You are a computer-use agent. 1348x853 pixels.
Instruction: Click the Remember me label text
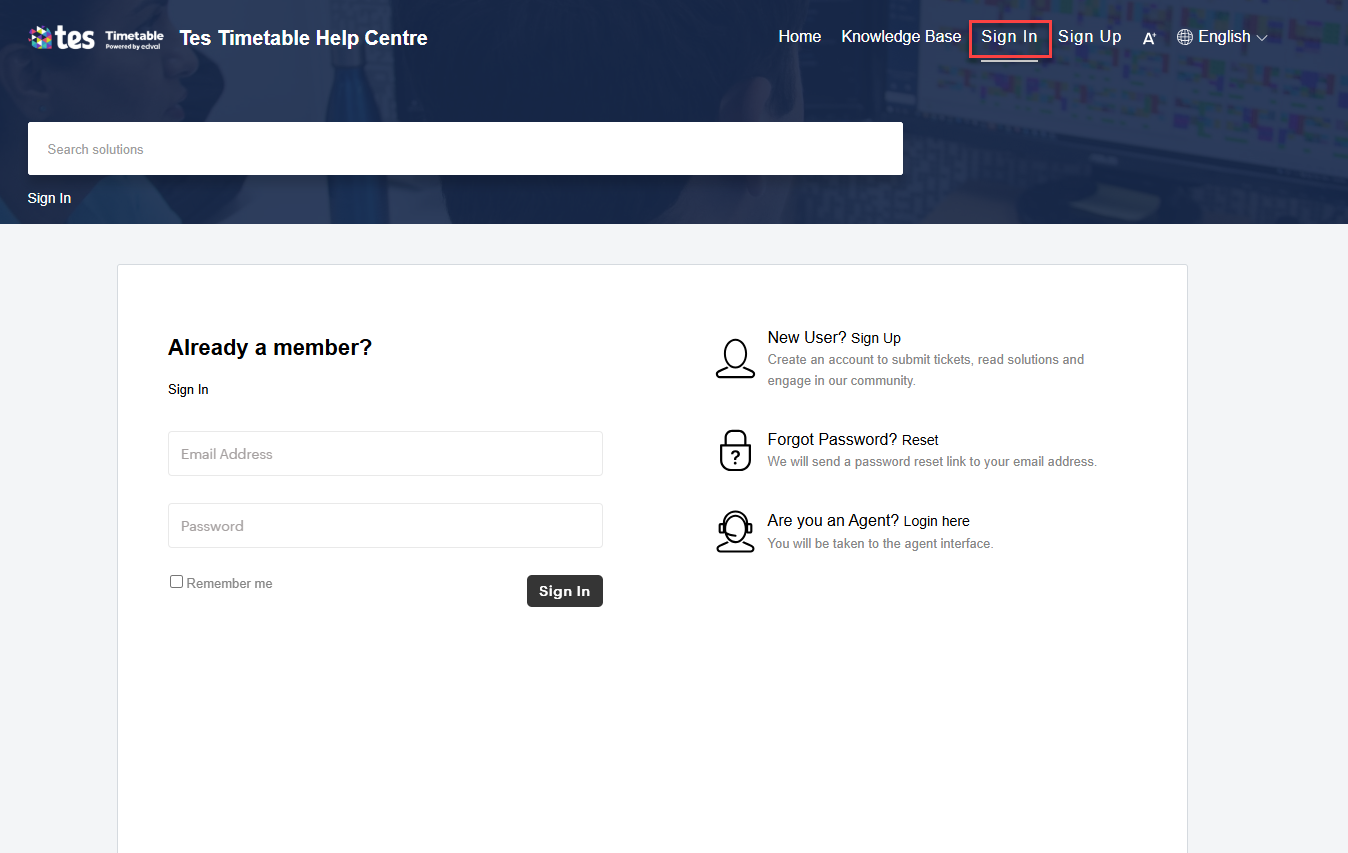click(x=229, y=583)
